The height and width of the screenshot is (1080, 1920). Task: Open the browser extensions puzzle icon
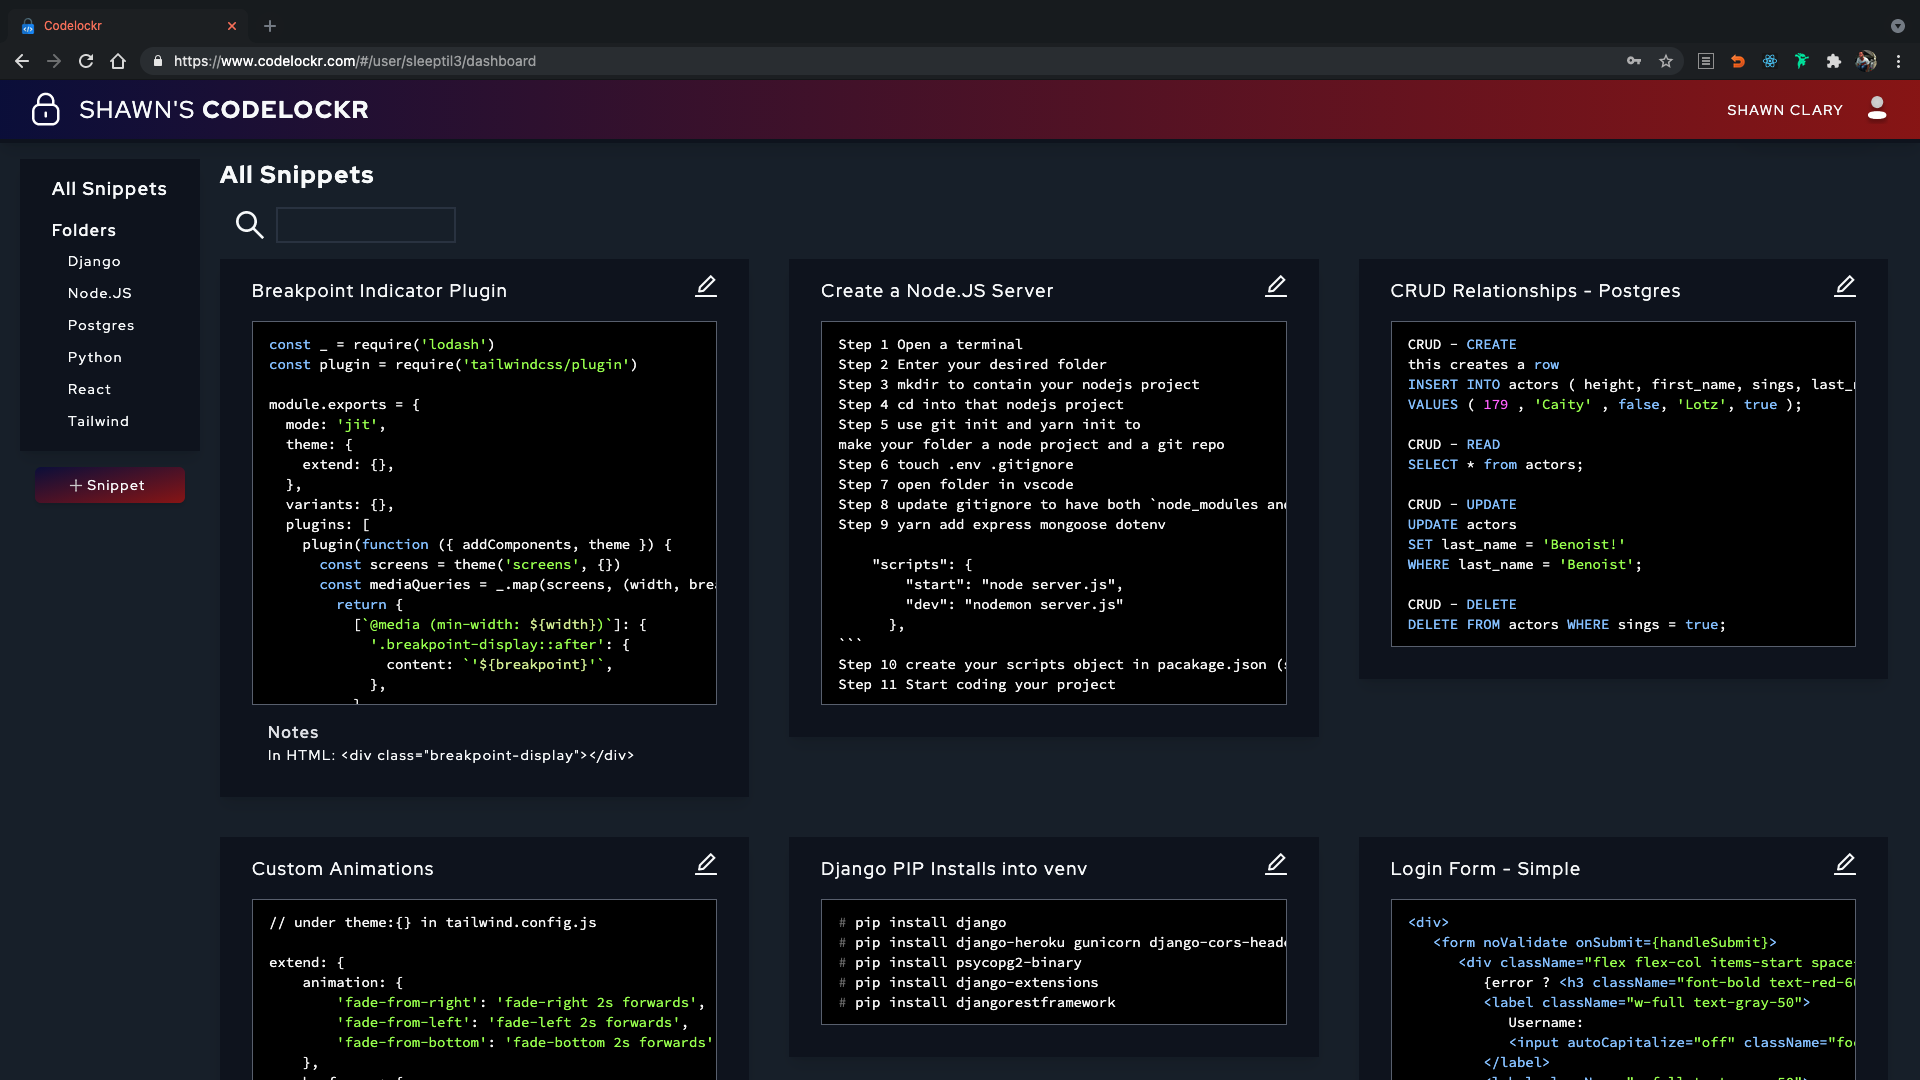click(x=1833, y=61)
